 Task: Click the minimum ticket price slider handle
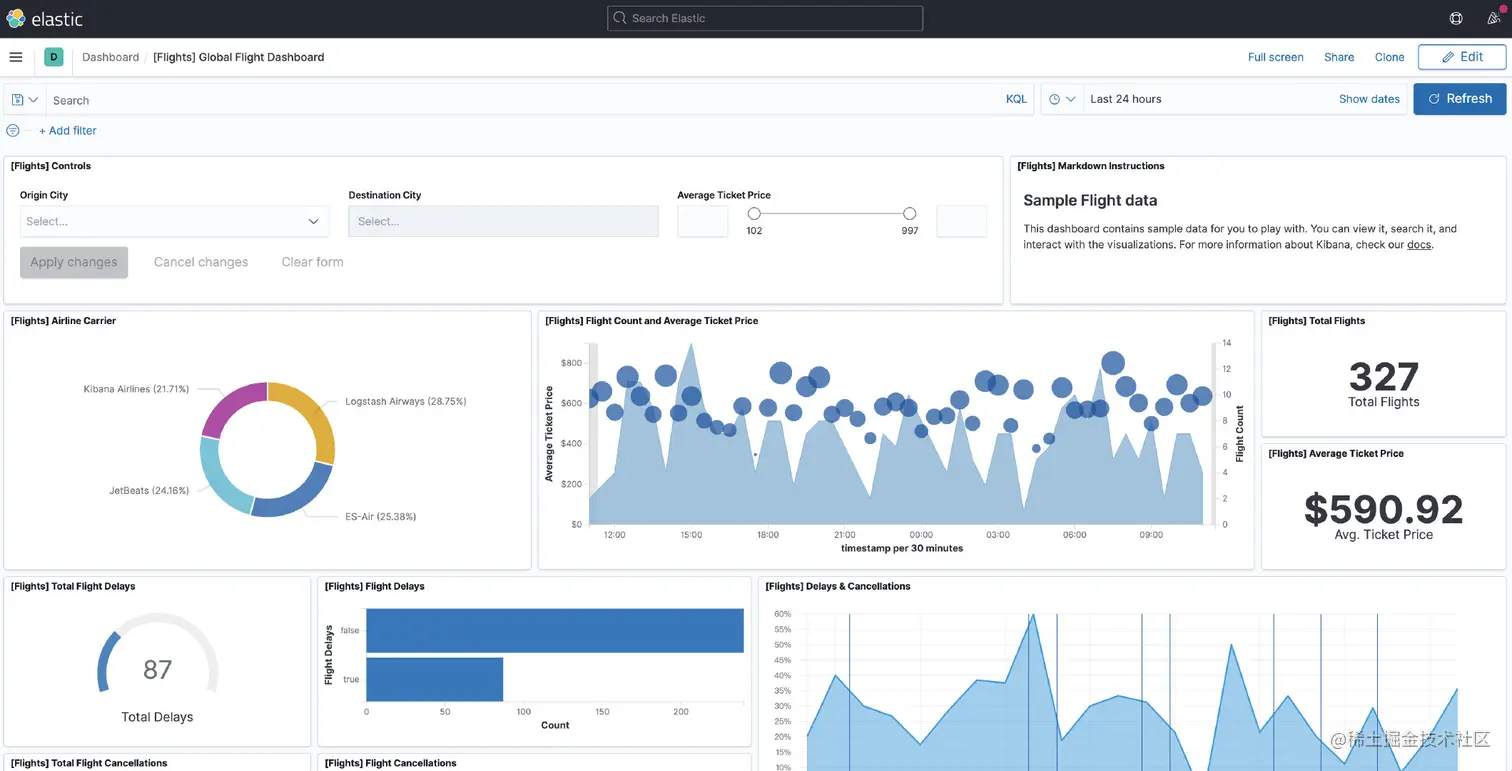pos(754,213)
